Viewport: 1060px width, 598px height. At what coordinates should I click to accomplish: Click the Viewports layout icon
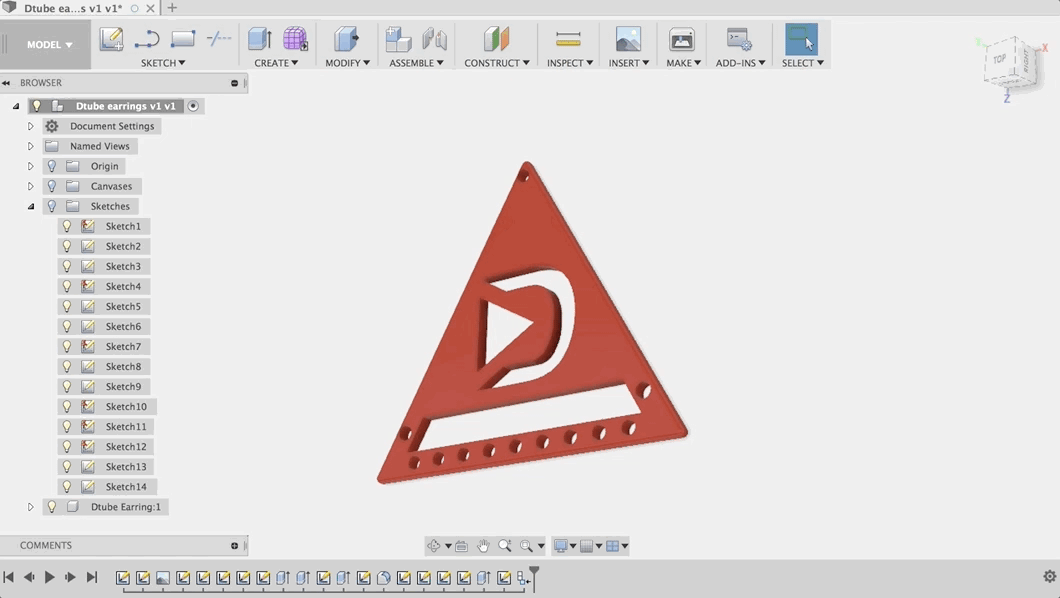612,546
